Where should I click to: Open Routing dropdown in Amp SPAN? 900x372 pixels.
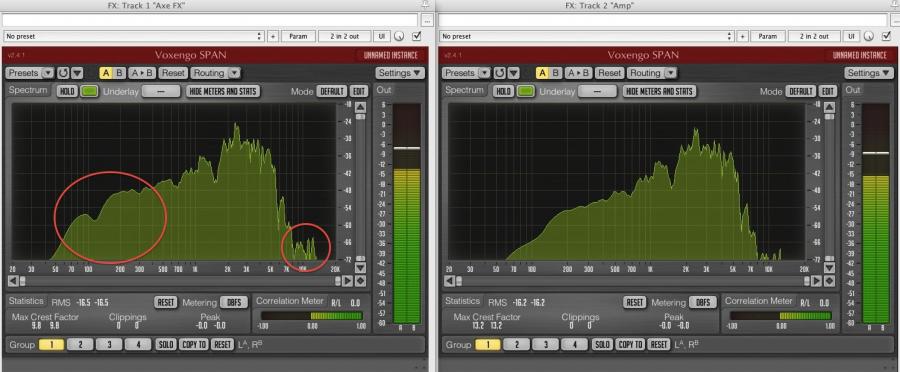651,73
